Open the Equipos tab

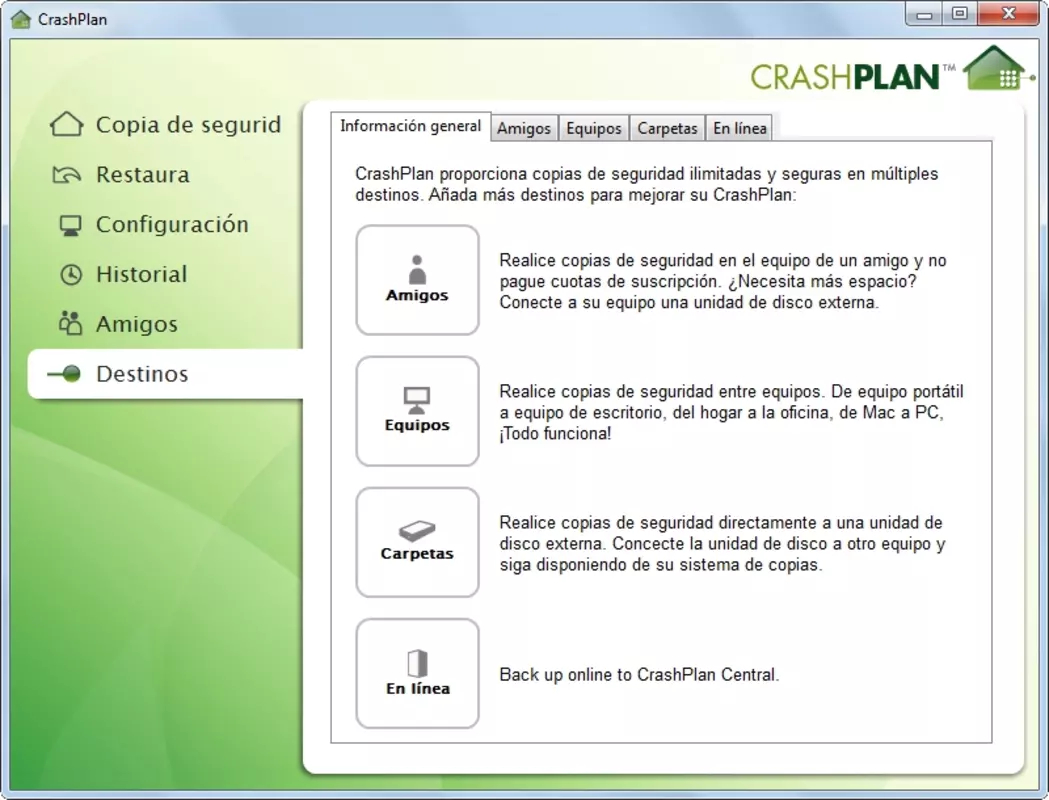click(594, 128)
